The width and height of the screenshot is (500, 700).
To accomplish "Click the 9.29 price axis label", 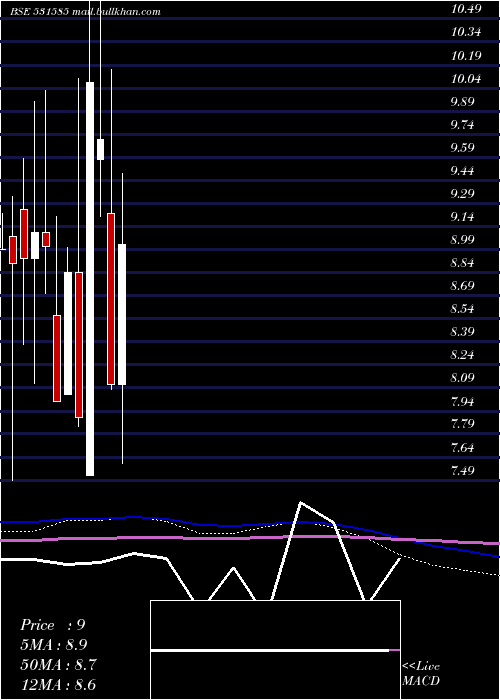I will pos(462,194).
